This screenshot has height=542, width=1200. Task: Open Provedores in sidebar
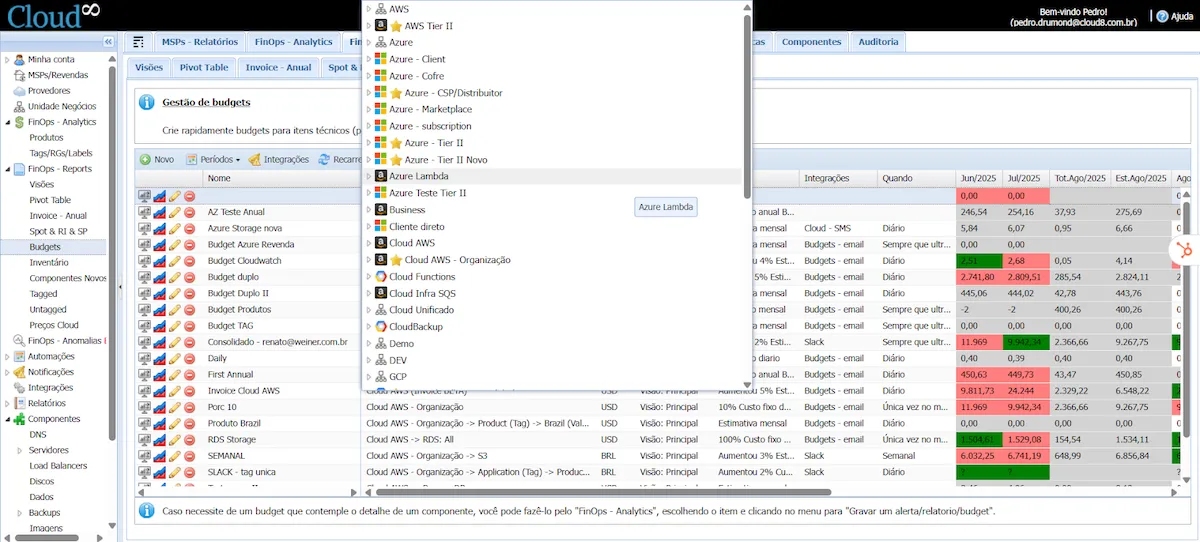click(x=49, y=90)
